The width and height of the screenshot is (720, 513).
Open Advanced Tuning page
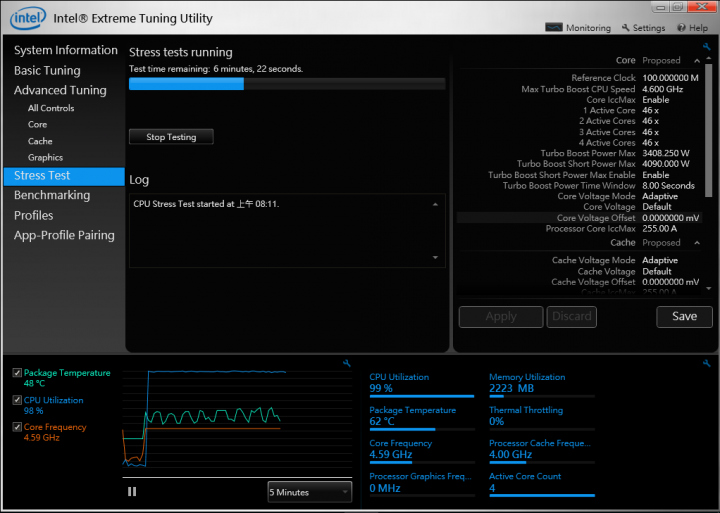coord(60,90)
